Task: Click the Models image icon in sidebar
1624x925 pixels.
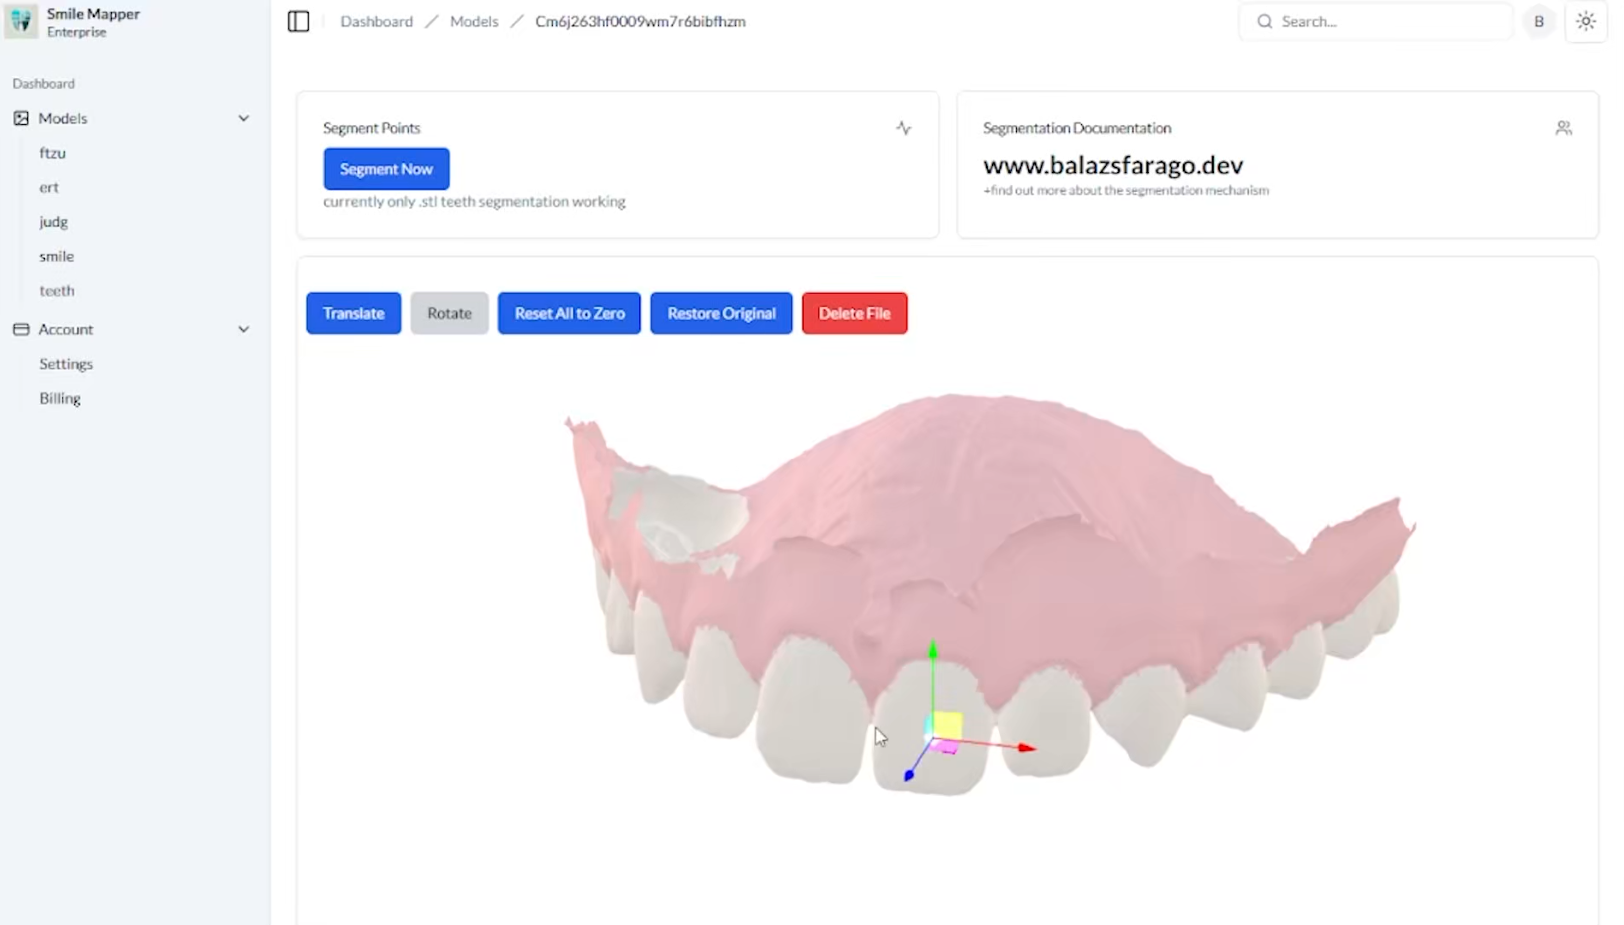Action: (x=20, y=117)
